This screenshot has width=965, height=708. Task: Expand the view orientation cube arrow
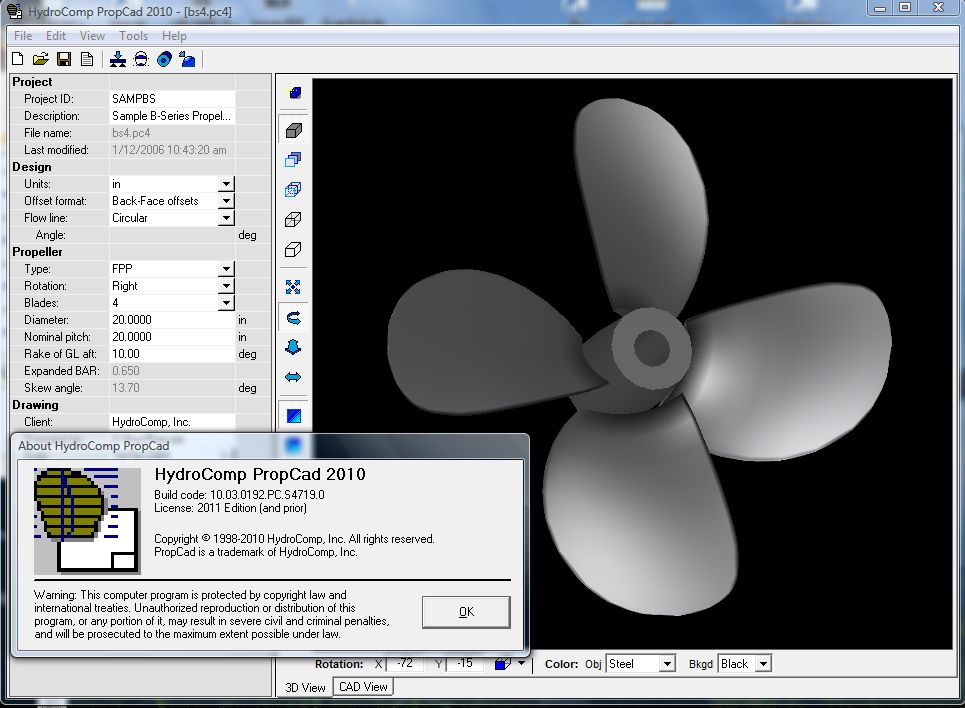521,663
